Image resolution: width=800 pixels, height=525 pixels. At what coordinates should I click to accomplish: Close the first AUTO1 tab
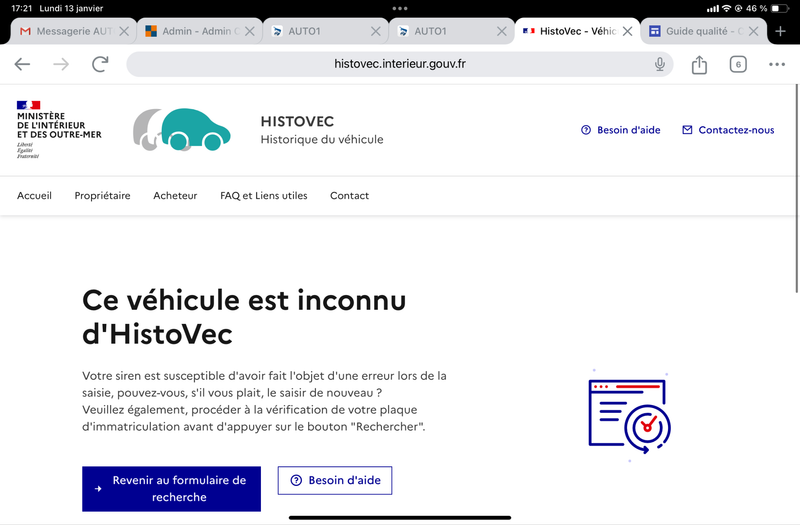(376, 31)
